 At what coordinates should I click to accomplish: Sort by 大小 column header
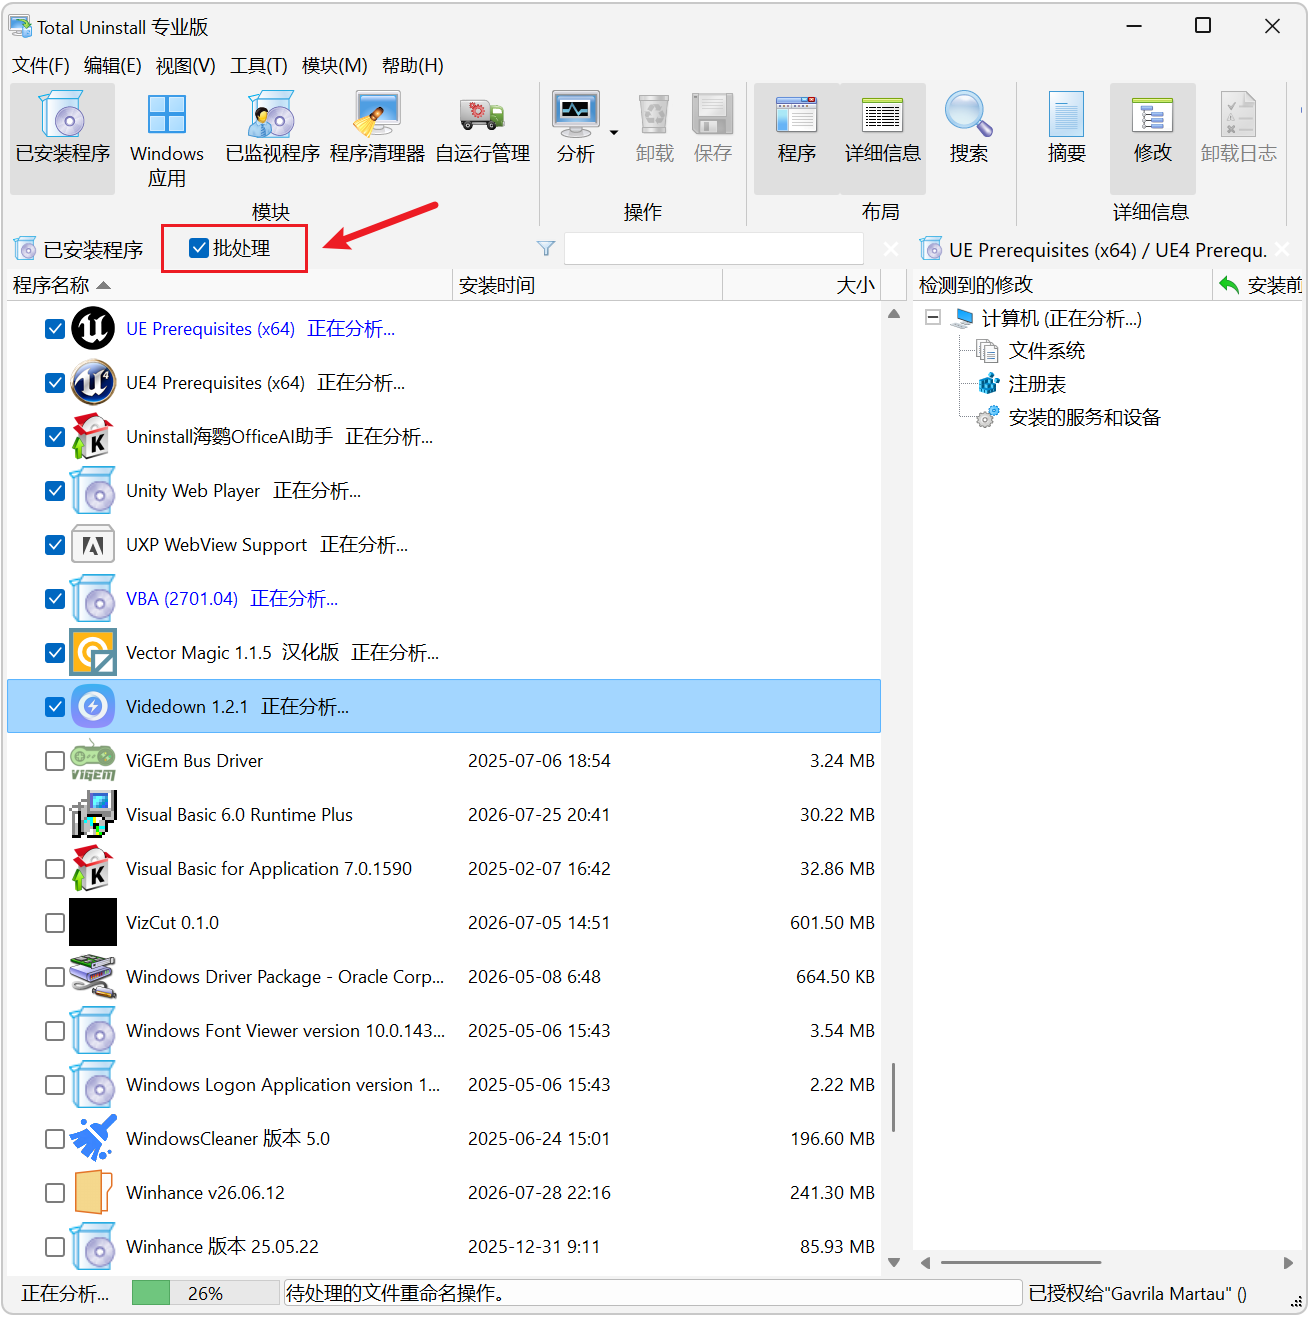pyautogui.click(x=802, y=285)
